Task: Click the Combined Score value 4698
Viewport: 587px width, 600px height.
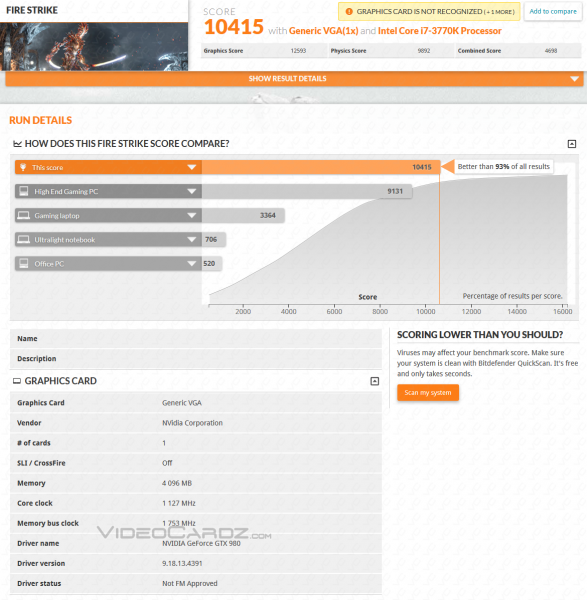Action: point(551,51)
